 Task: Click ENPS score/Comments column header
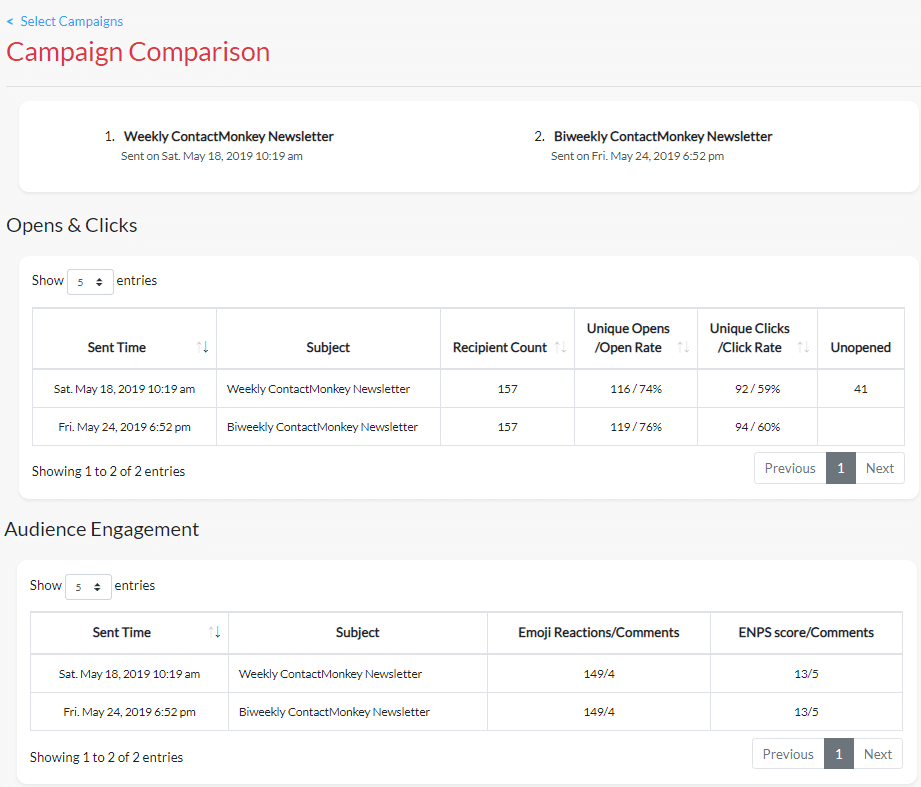(806, 632)
